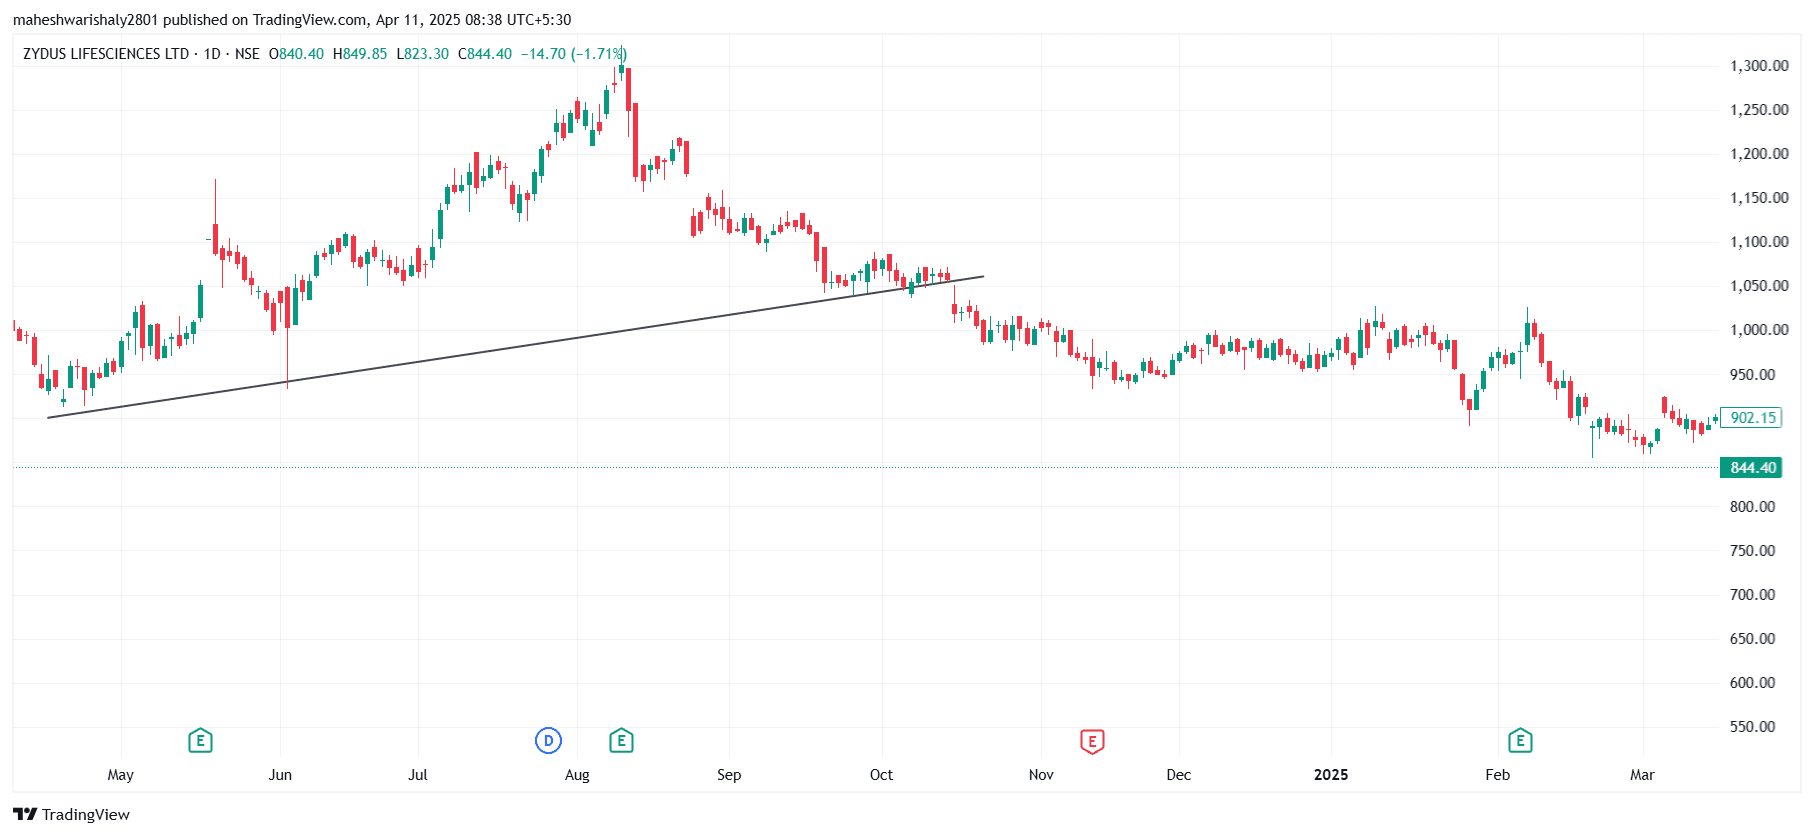Viewport: 1814px width, 836px height.
Task: Click the 650.00 price axis label
Action: (x=1753, y=639)
